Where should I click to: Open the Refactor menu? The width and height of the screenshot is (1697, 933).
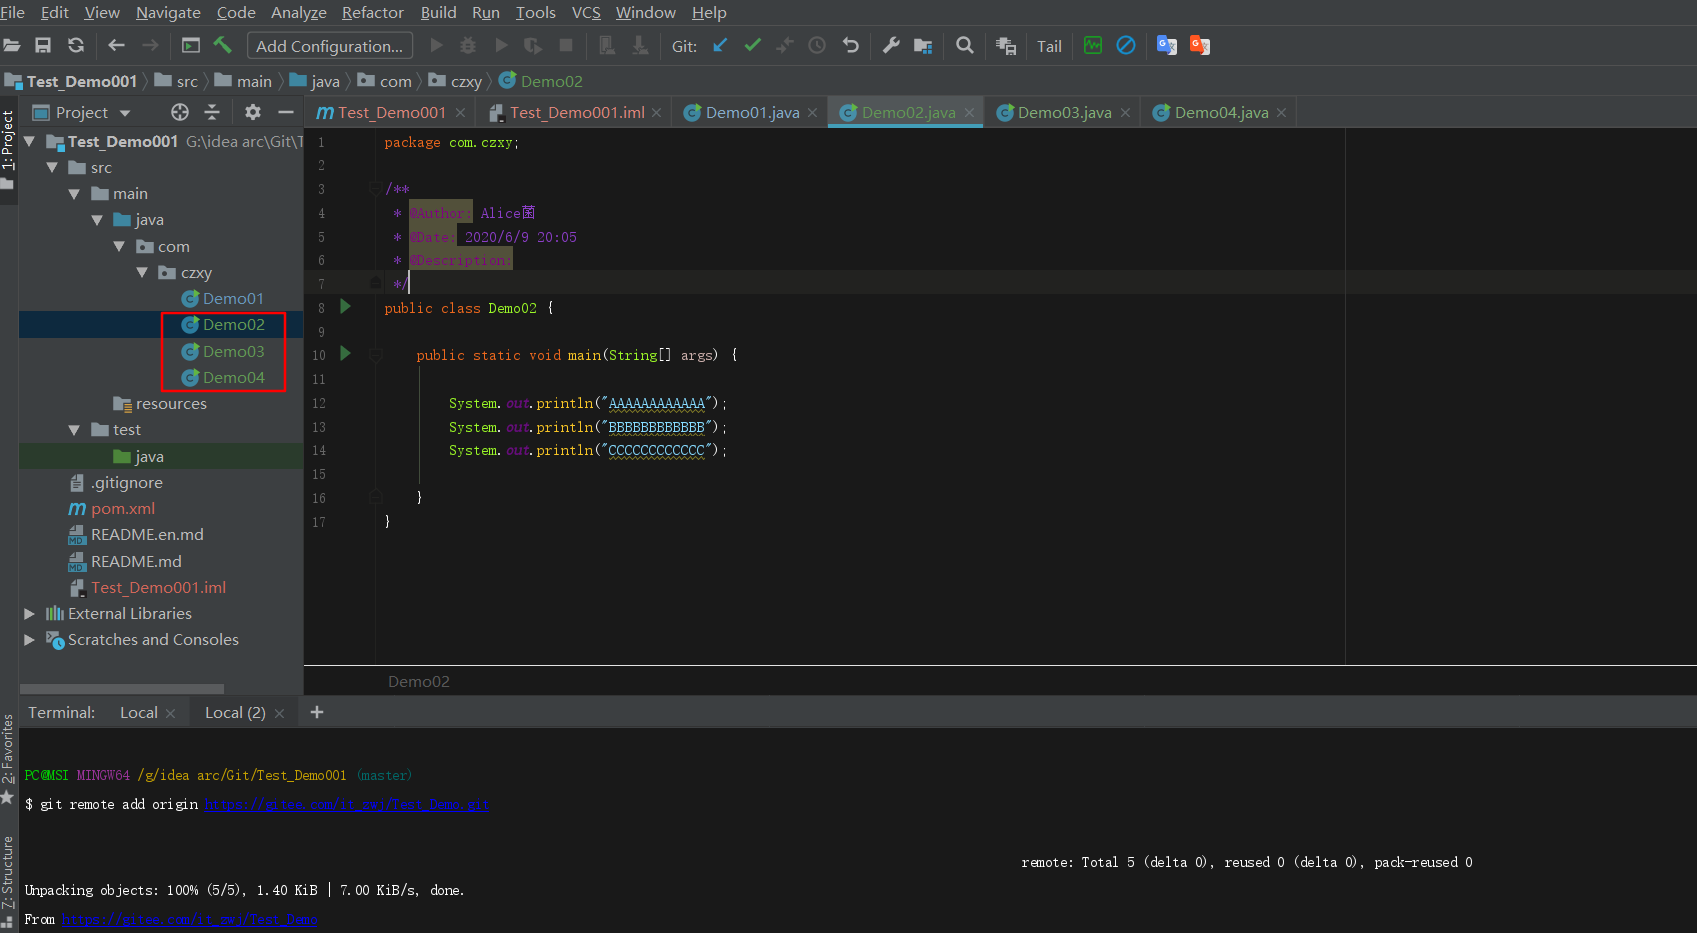[x=373, y=12]
